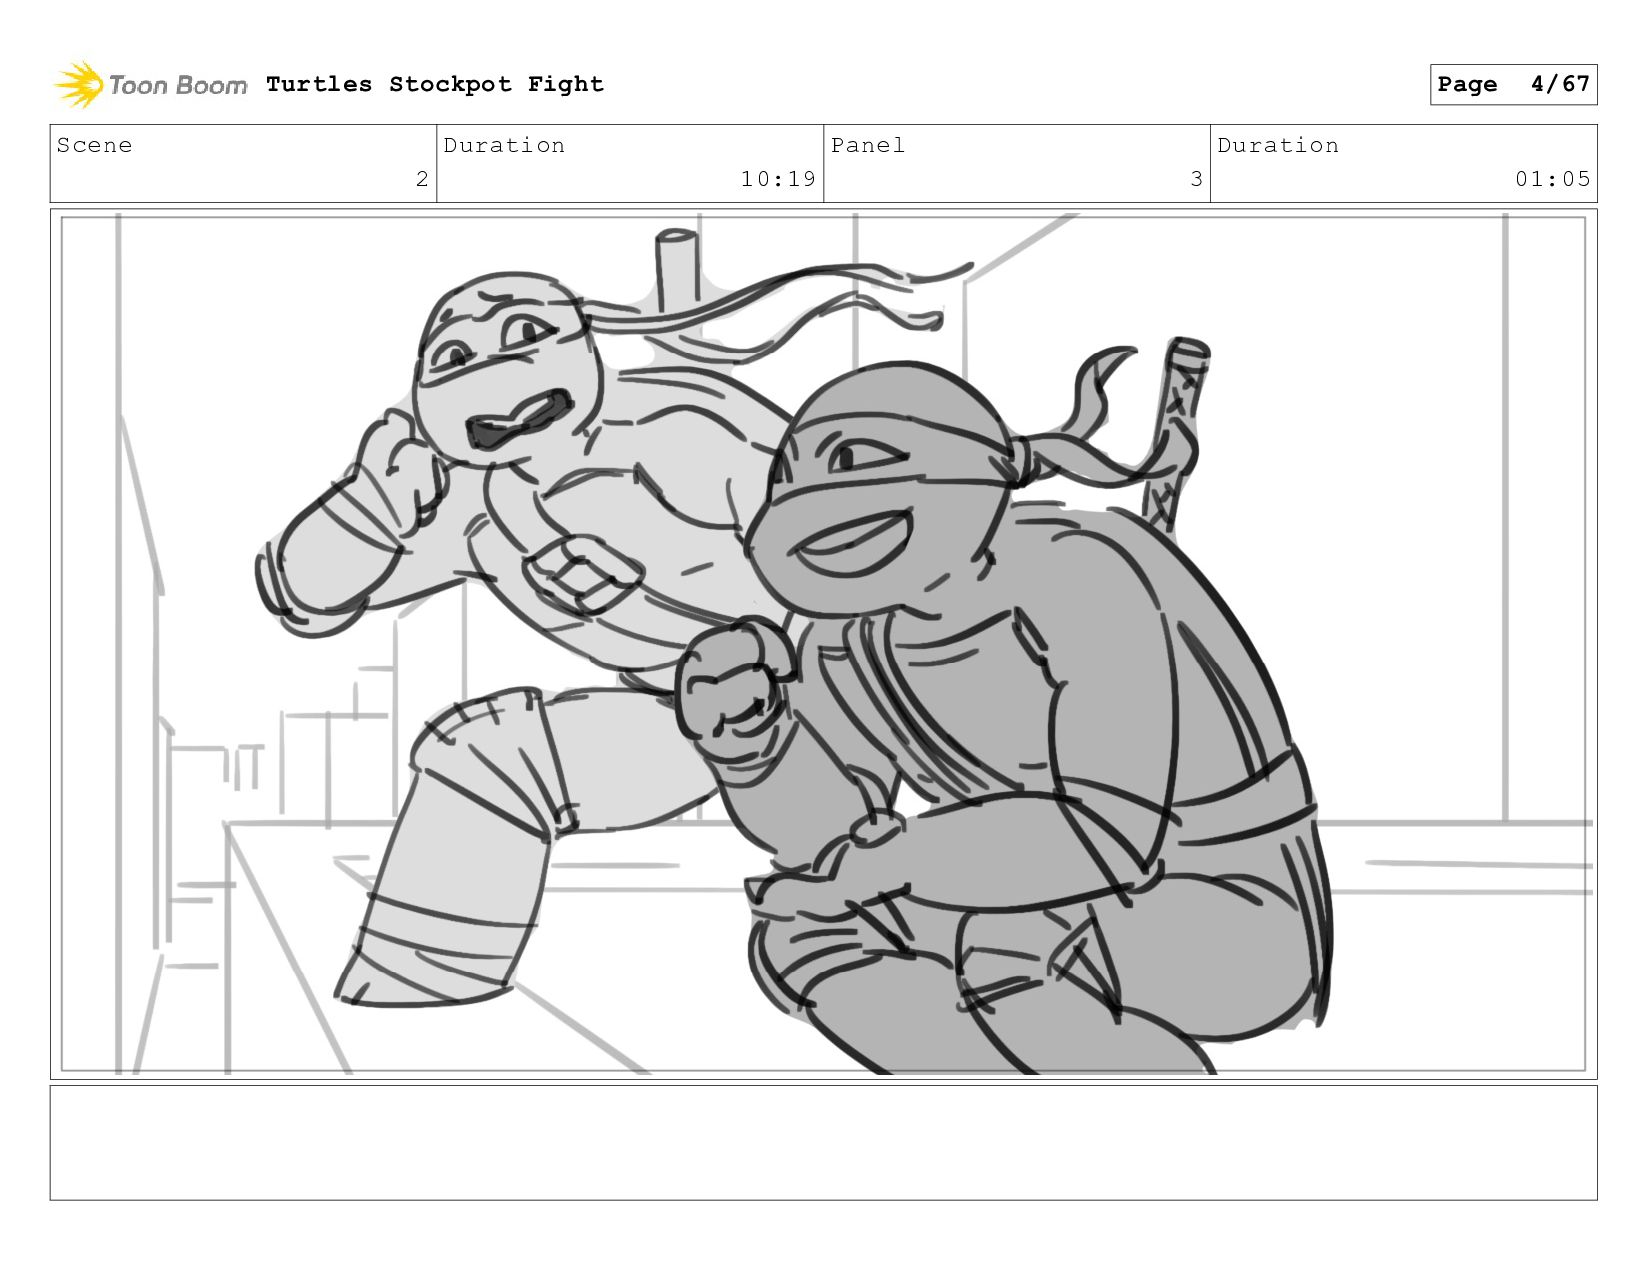This screenshot has width=1650, height=1275.
Task: Select the panel number value '3'
Action: tap(1196, 179)
